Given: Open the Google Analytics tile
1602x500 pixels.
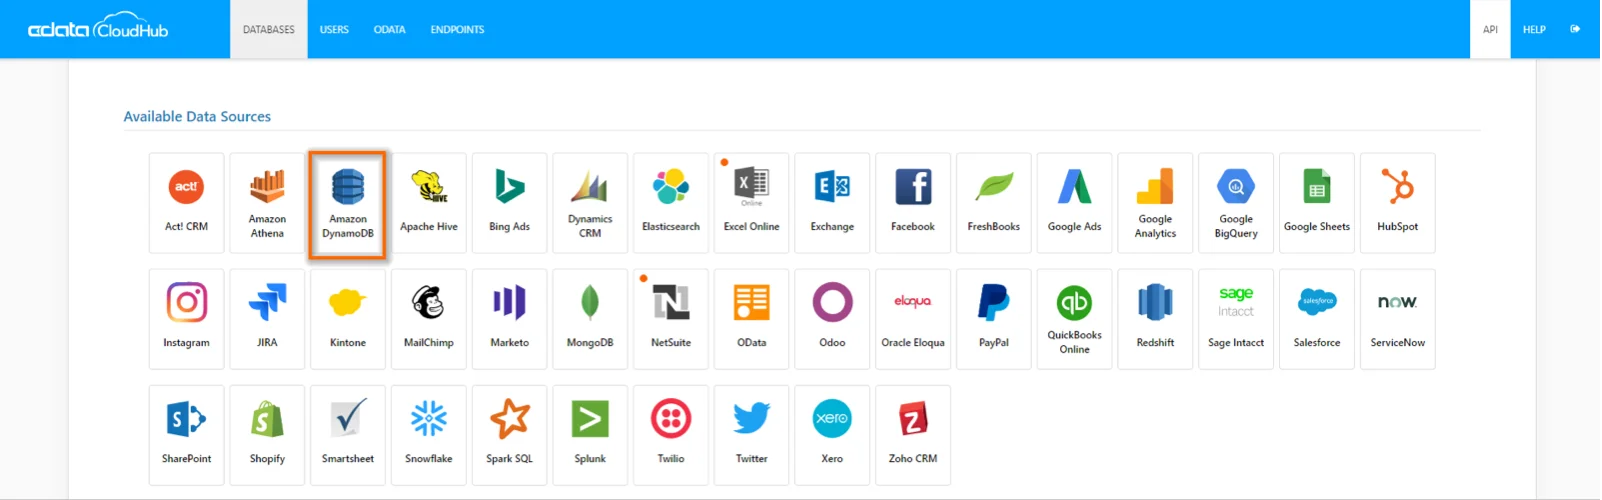Looking at the screenshot, I should (x=1156, y=203).
